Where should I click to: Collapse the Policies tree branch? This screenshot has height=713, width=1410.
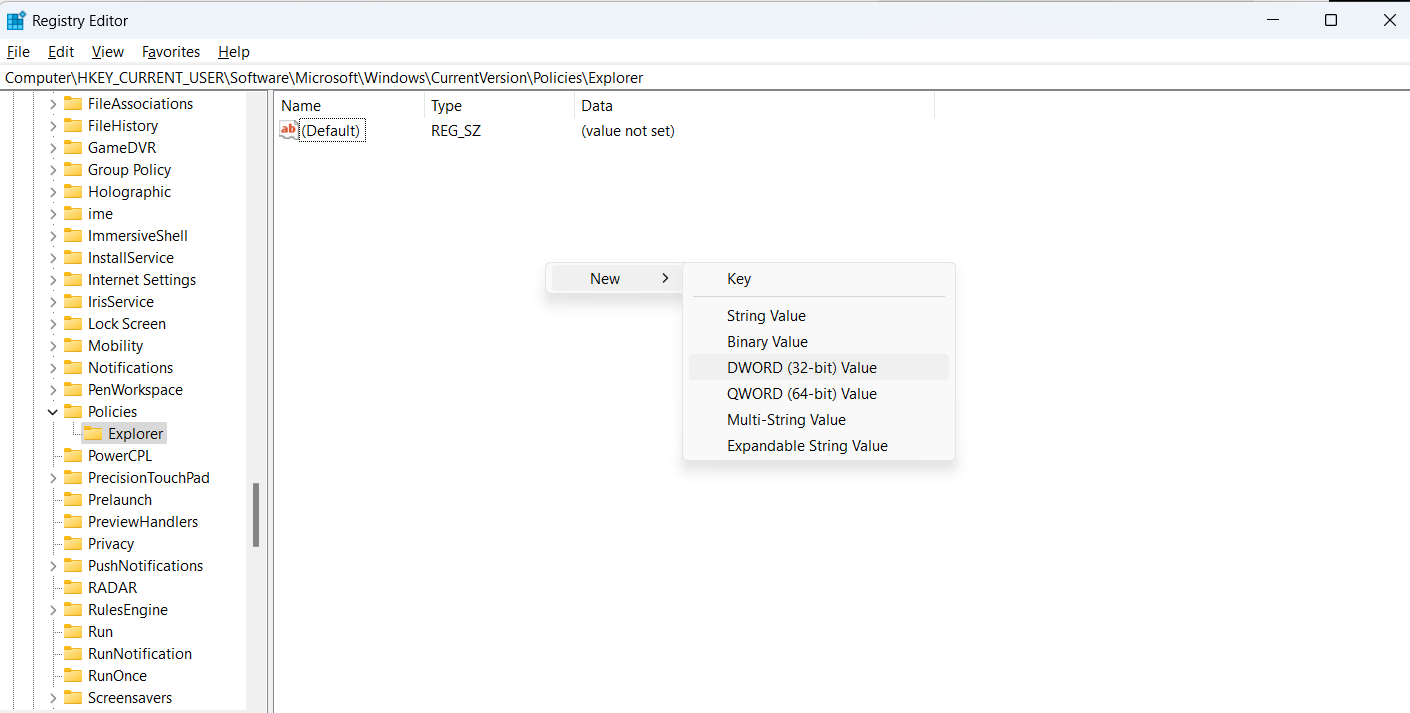point(52,411)
